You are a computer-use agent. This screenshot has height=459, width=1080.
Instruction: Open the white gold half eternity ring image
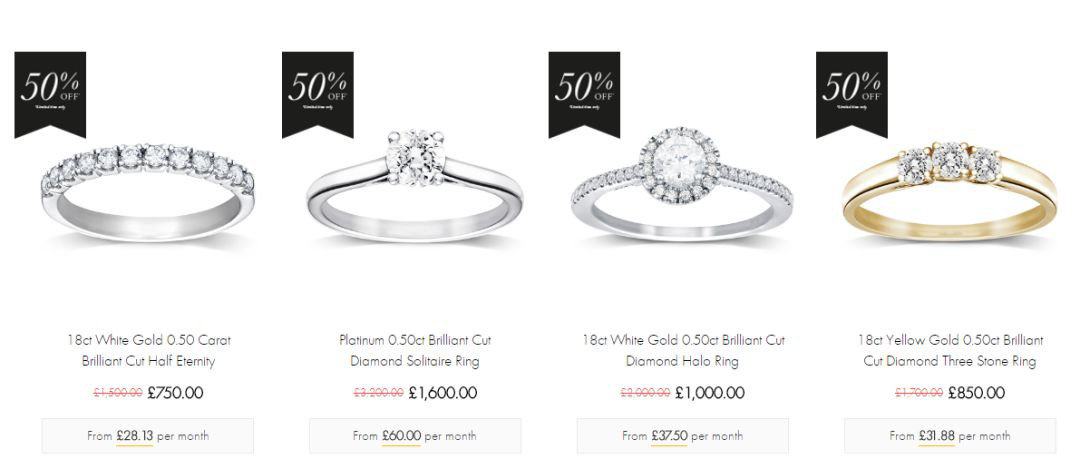point(147,193)
